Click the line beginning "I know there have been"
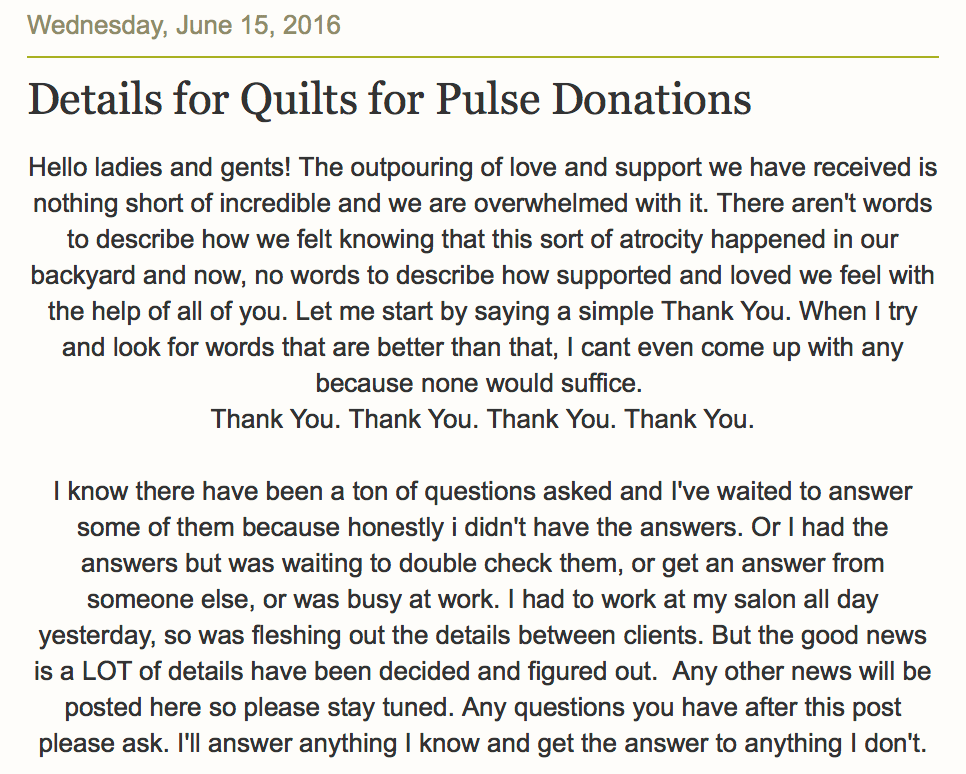Viewport: 966px width, 774px height. click(x=482, y=492)
